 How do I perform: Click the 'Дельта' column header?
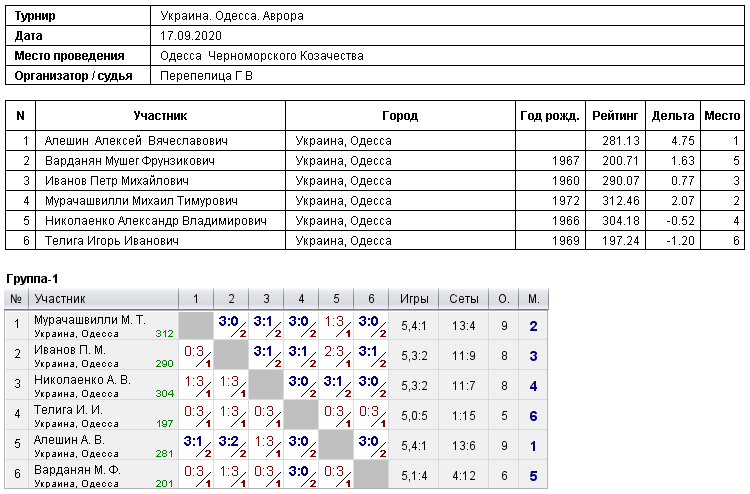tap(673, 116)
